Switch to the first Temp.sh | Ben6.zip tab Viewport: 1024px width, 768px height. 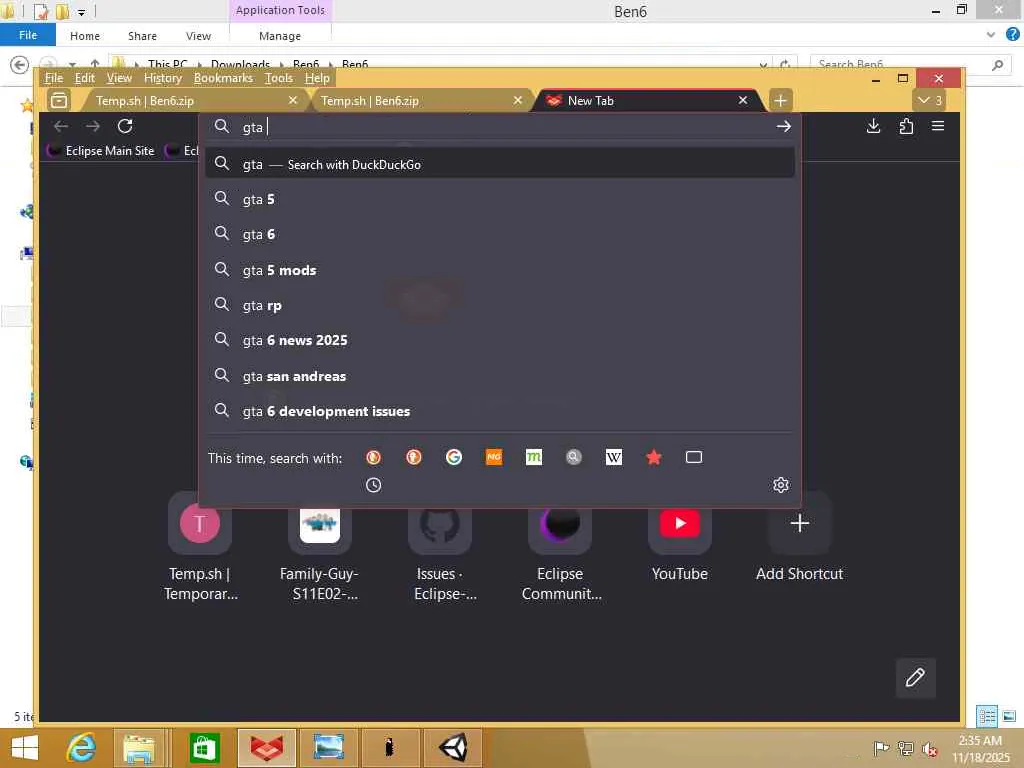[x=189, y=101]
